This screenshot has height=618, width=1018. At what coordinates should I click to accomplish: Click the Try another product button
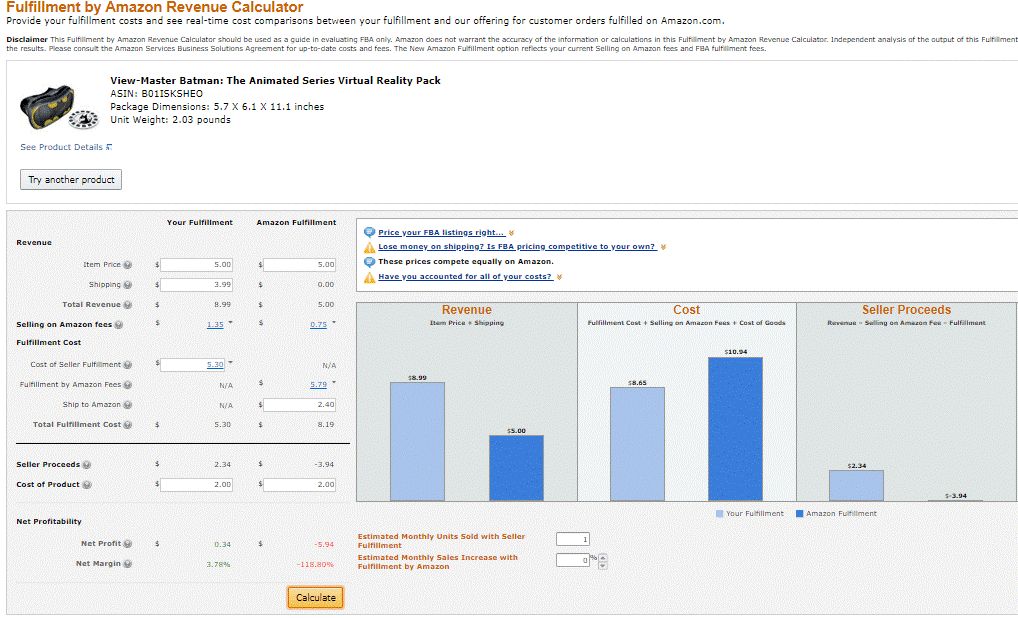[71, 180]
